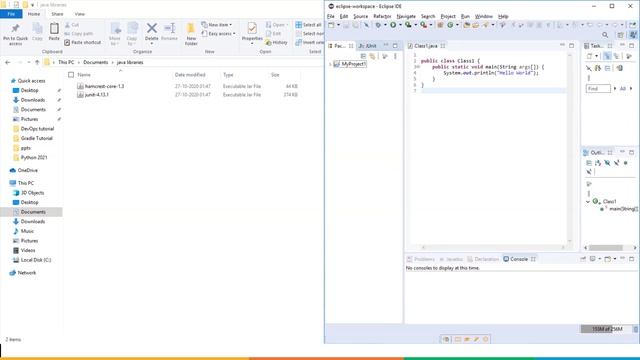Screen dimensions: 640x360
Task: Click the New Java Package icon in Eclipse
Action: click(x=440, y=25)
